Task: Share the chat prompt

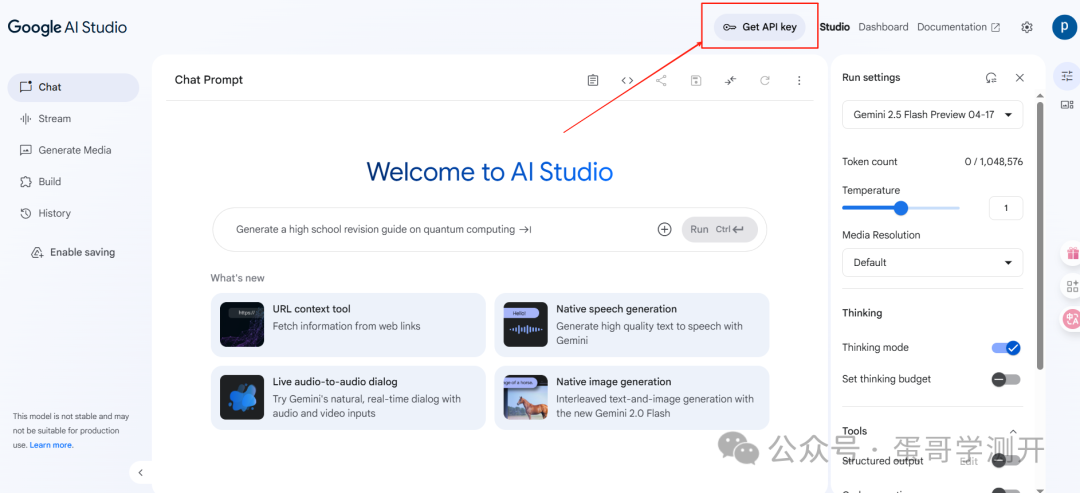Action: click(661, 81)
